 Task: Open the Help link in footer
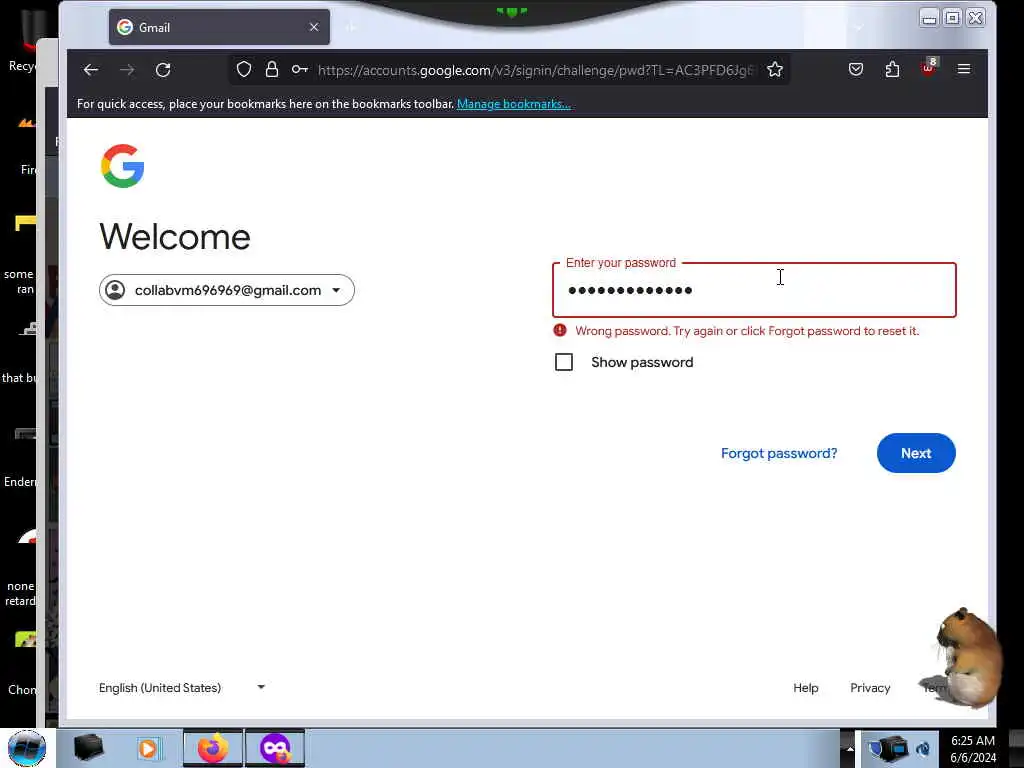(x=806, y=688)
